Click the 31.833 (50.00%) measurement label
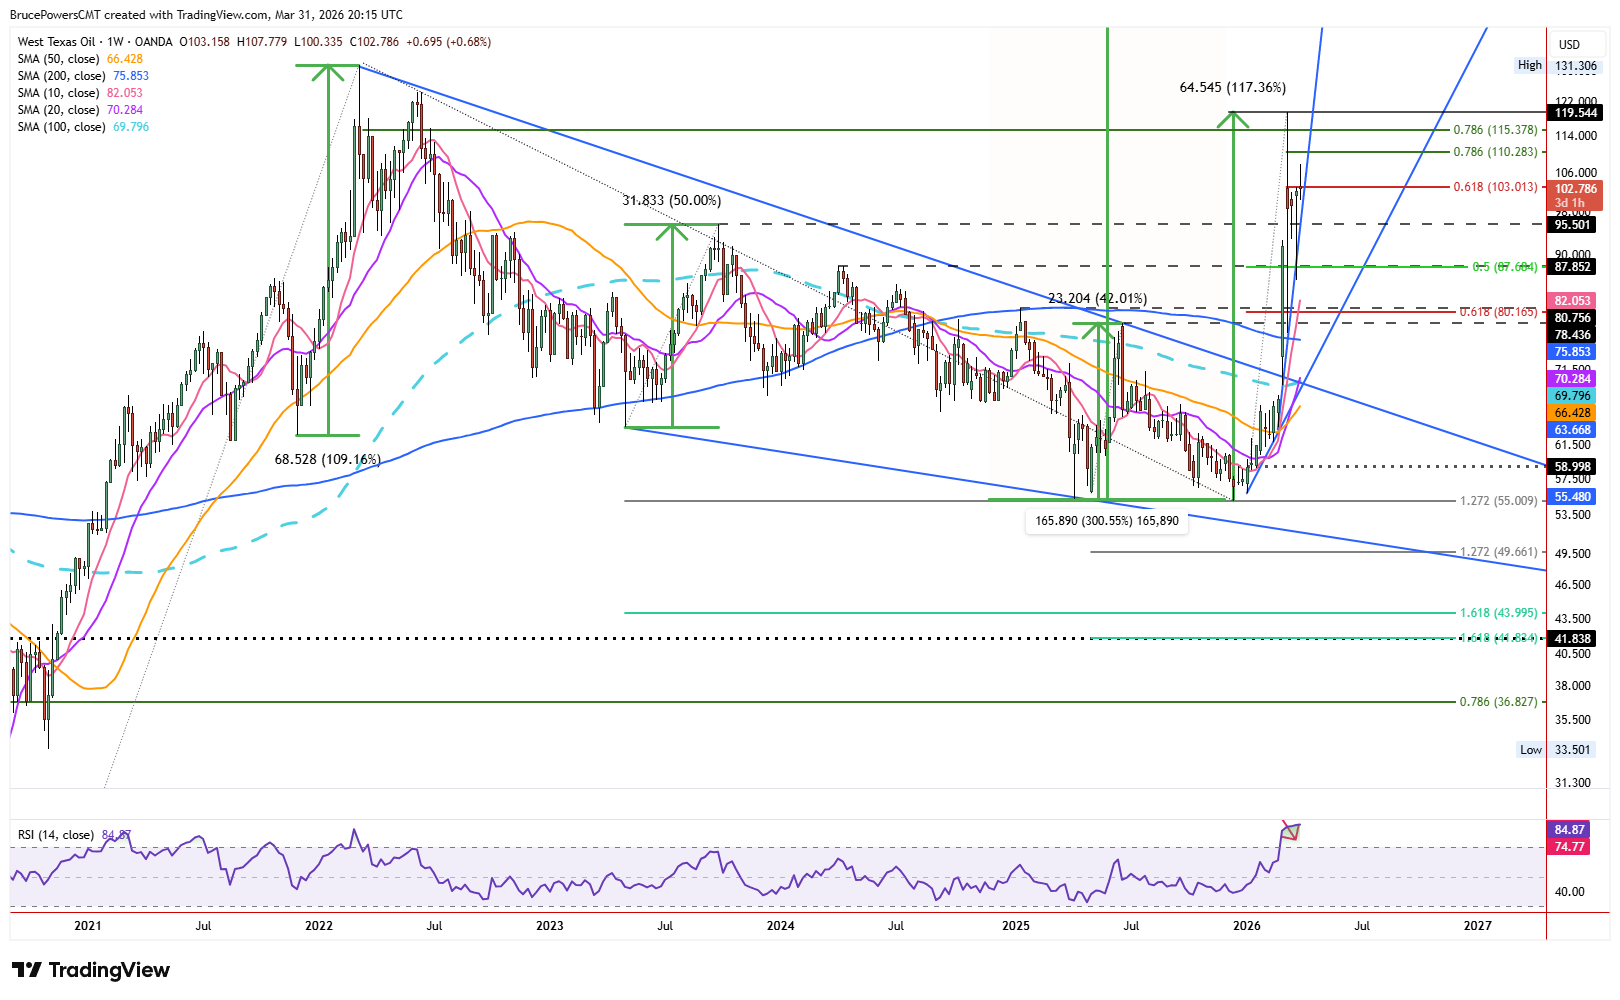Screen dimensions: 1620x1000 point(671,201)
